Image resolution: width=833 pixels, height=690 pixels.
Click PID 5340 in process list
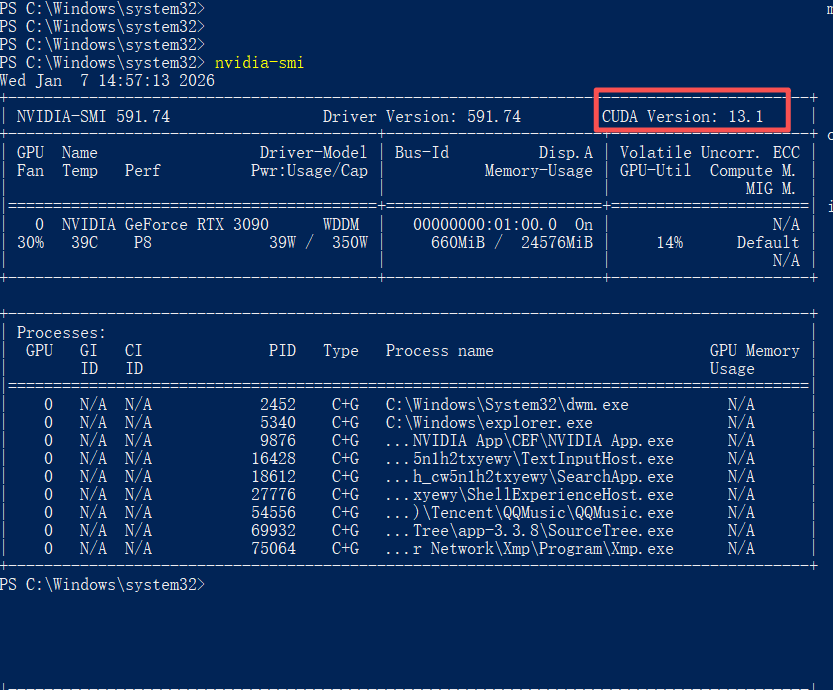[278, 423]
